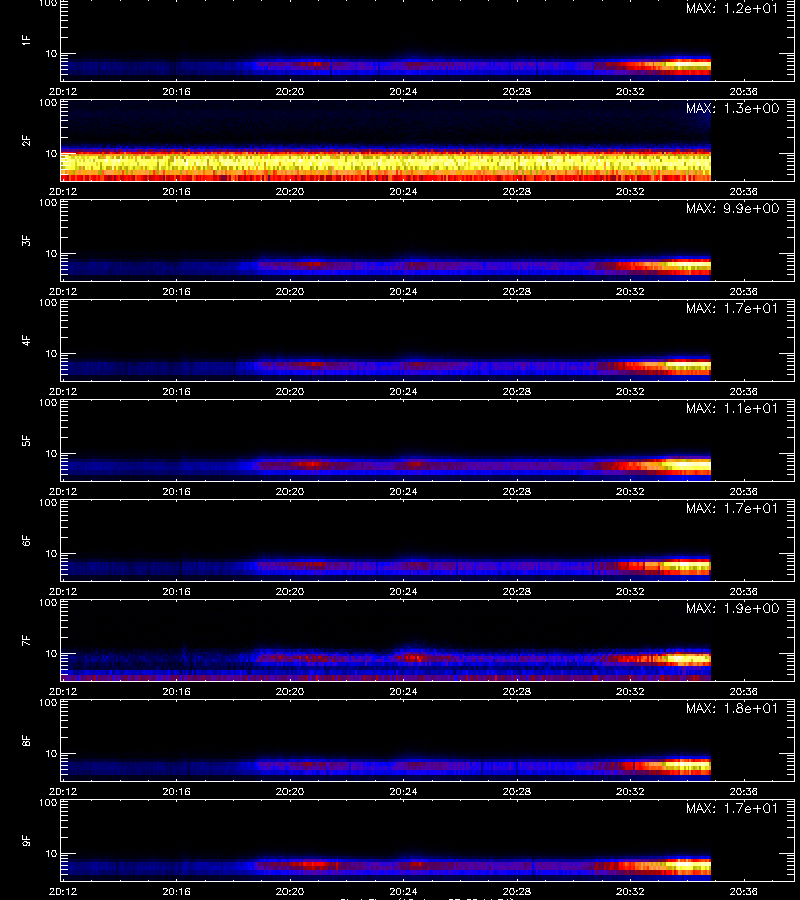
Task: Click the yellow saturated band in the 2F spectrogram
Action: click(386, 163)
